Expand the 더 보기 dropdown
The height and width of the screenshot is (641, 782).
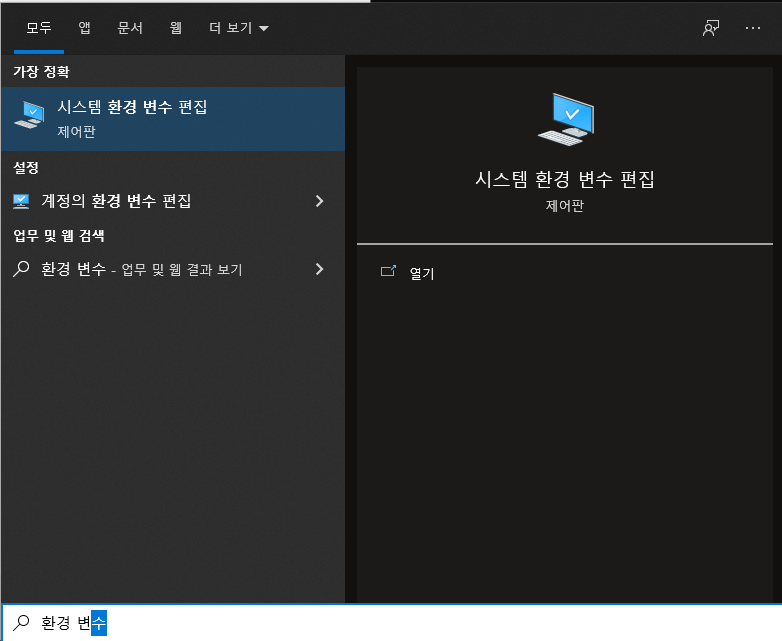pos(238,28)
